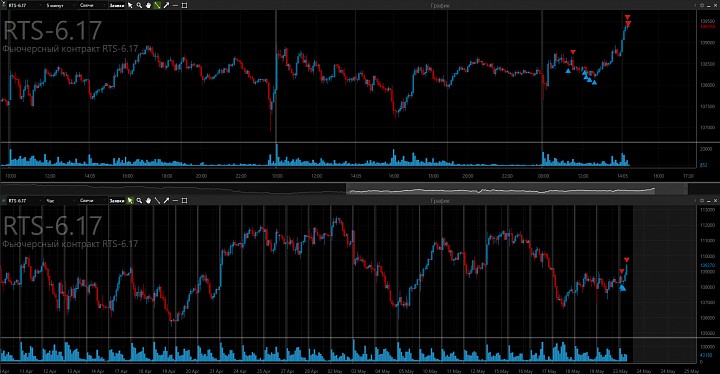The height and width of the screenshot is (374, 720).
Task: Activate the zoom magnifier in bottom chart
Action: tap(139, 200)
